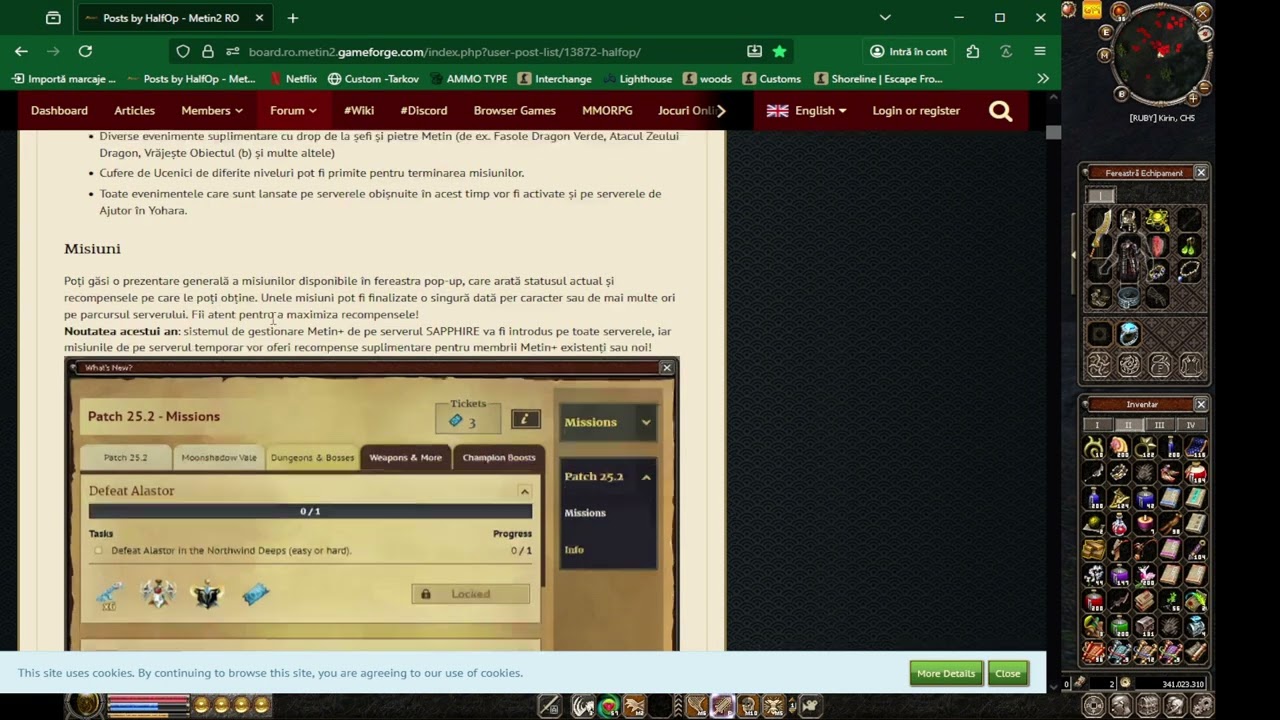
Task: Open Browser Games in navbar
Action: coord(515,111)
